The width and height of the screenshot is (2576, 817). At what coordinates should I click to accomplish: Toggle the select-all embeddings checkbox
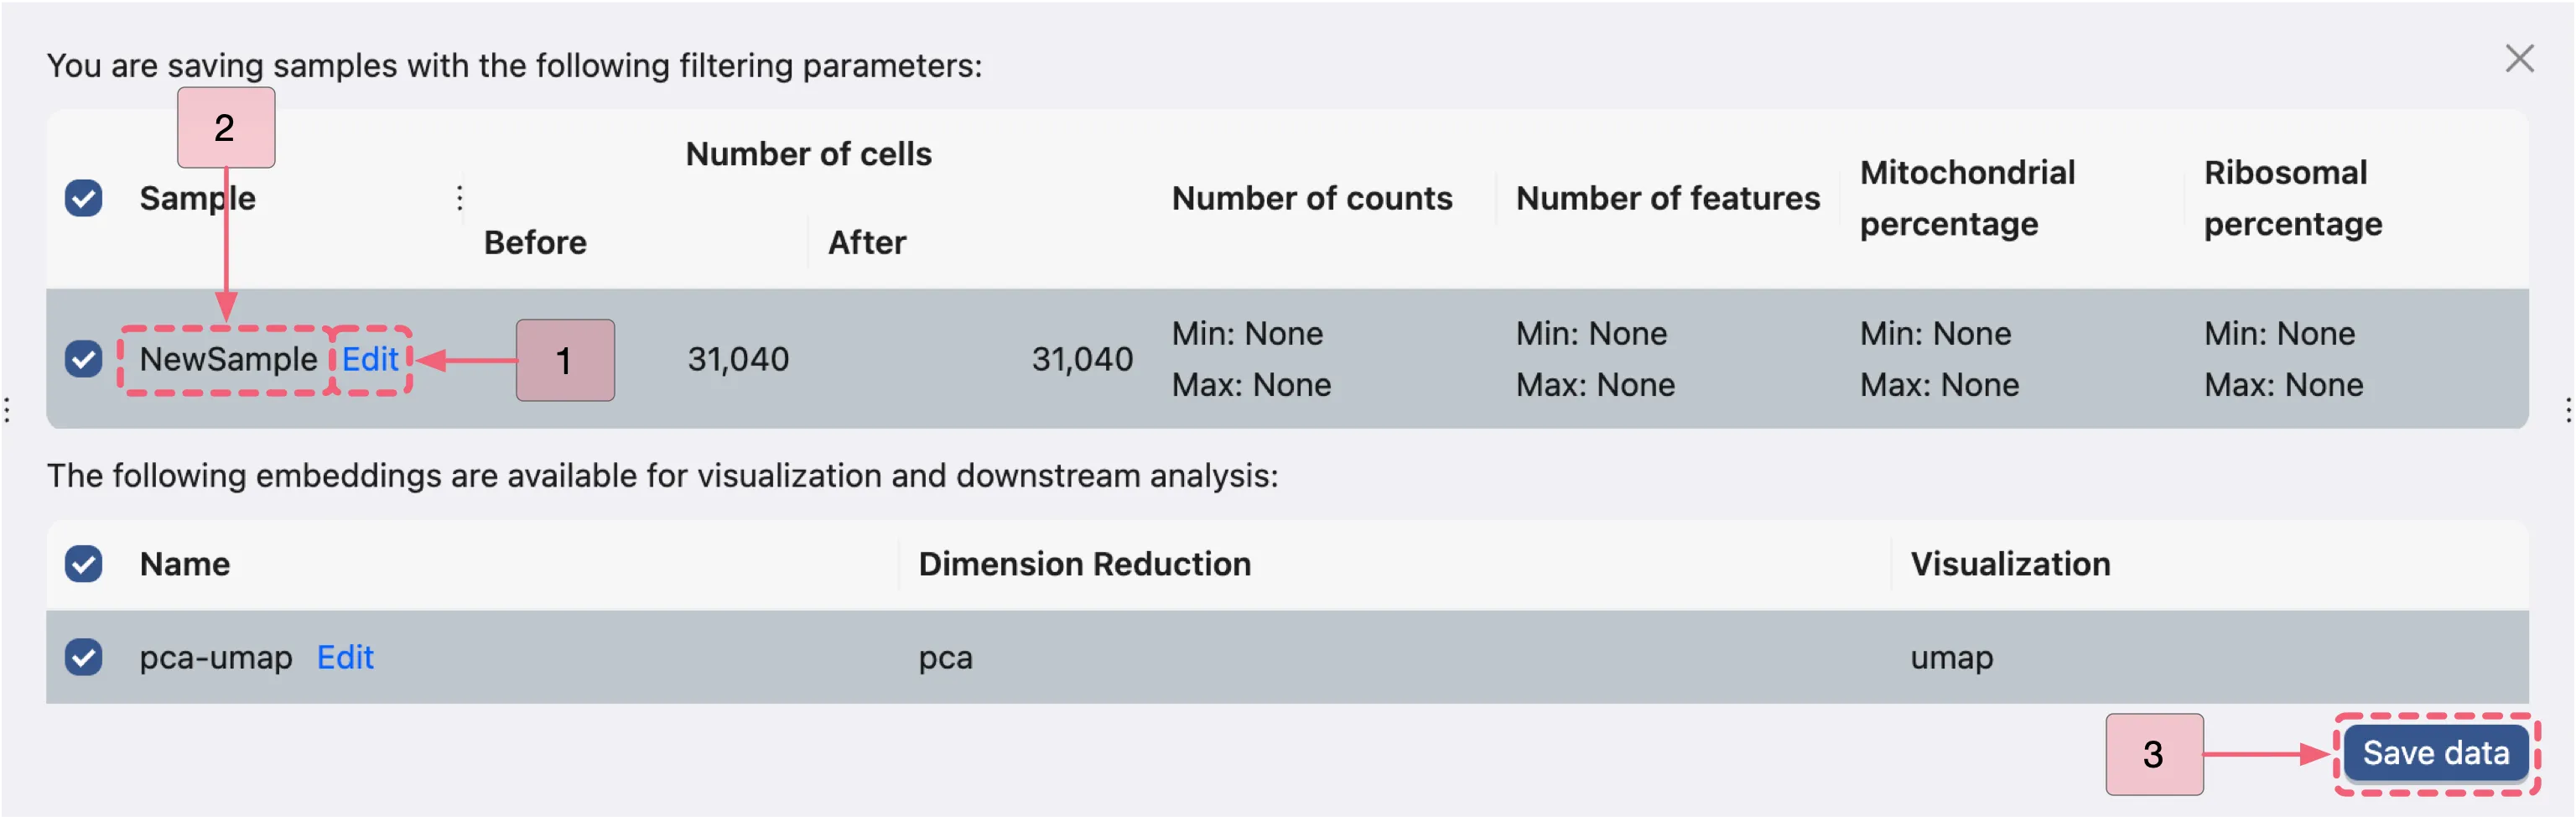(x=84, y=564)
